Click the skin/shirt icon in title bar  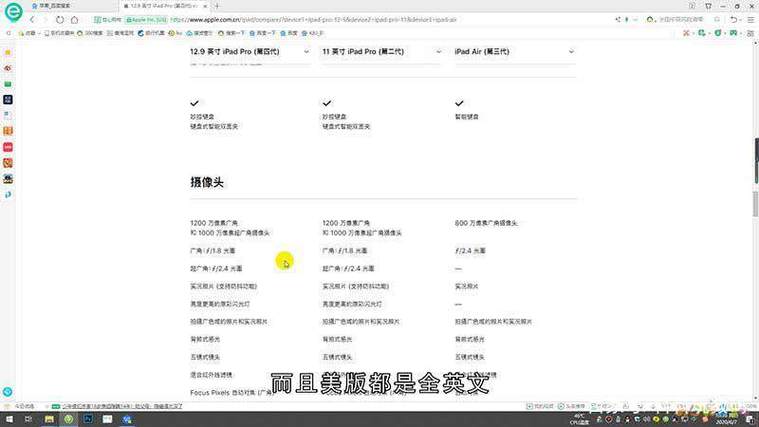(708, 6)
